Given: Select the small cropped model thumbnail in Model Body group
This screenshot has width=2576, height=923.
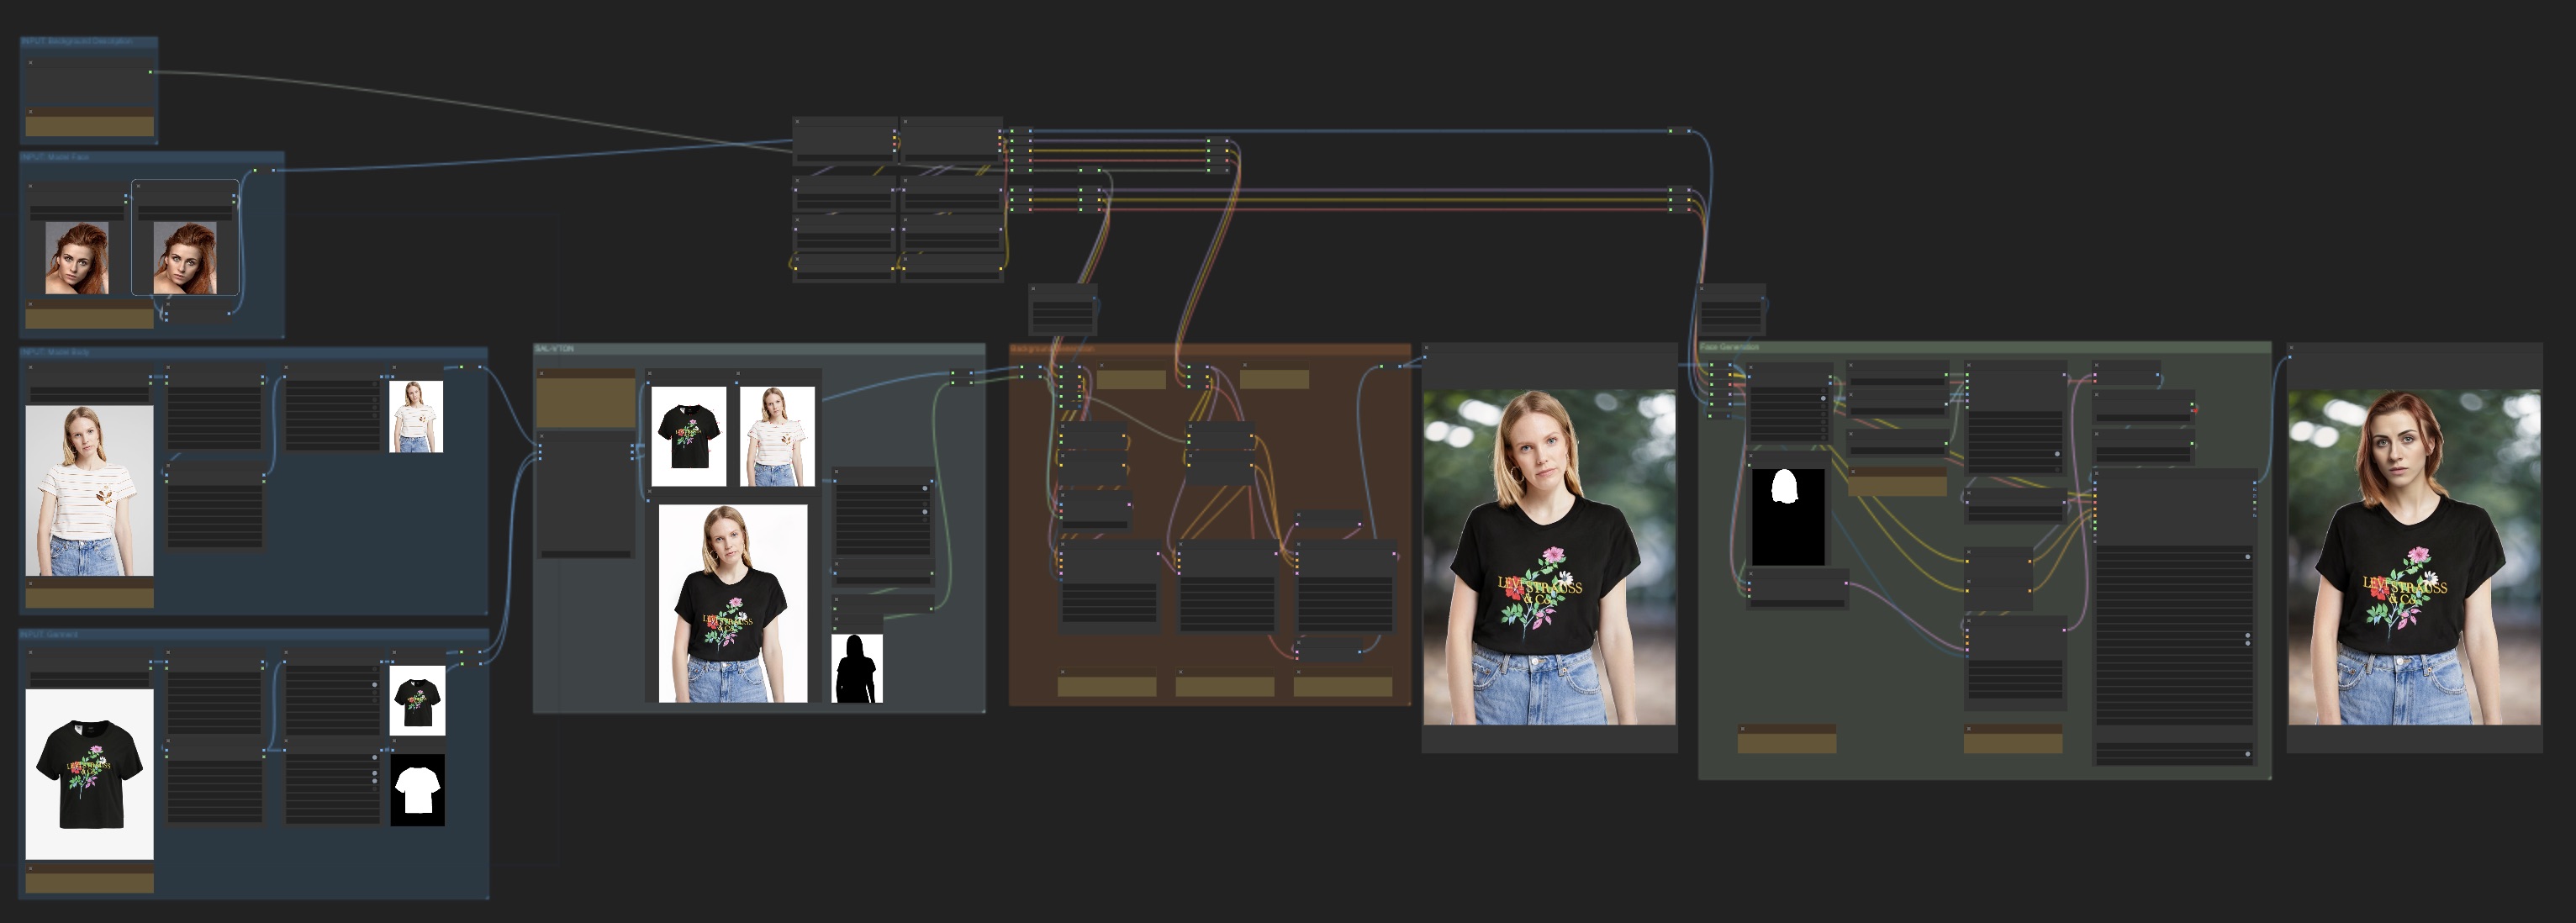Looking at the screenshot, I should point(415,416).
